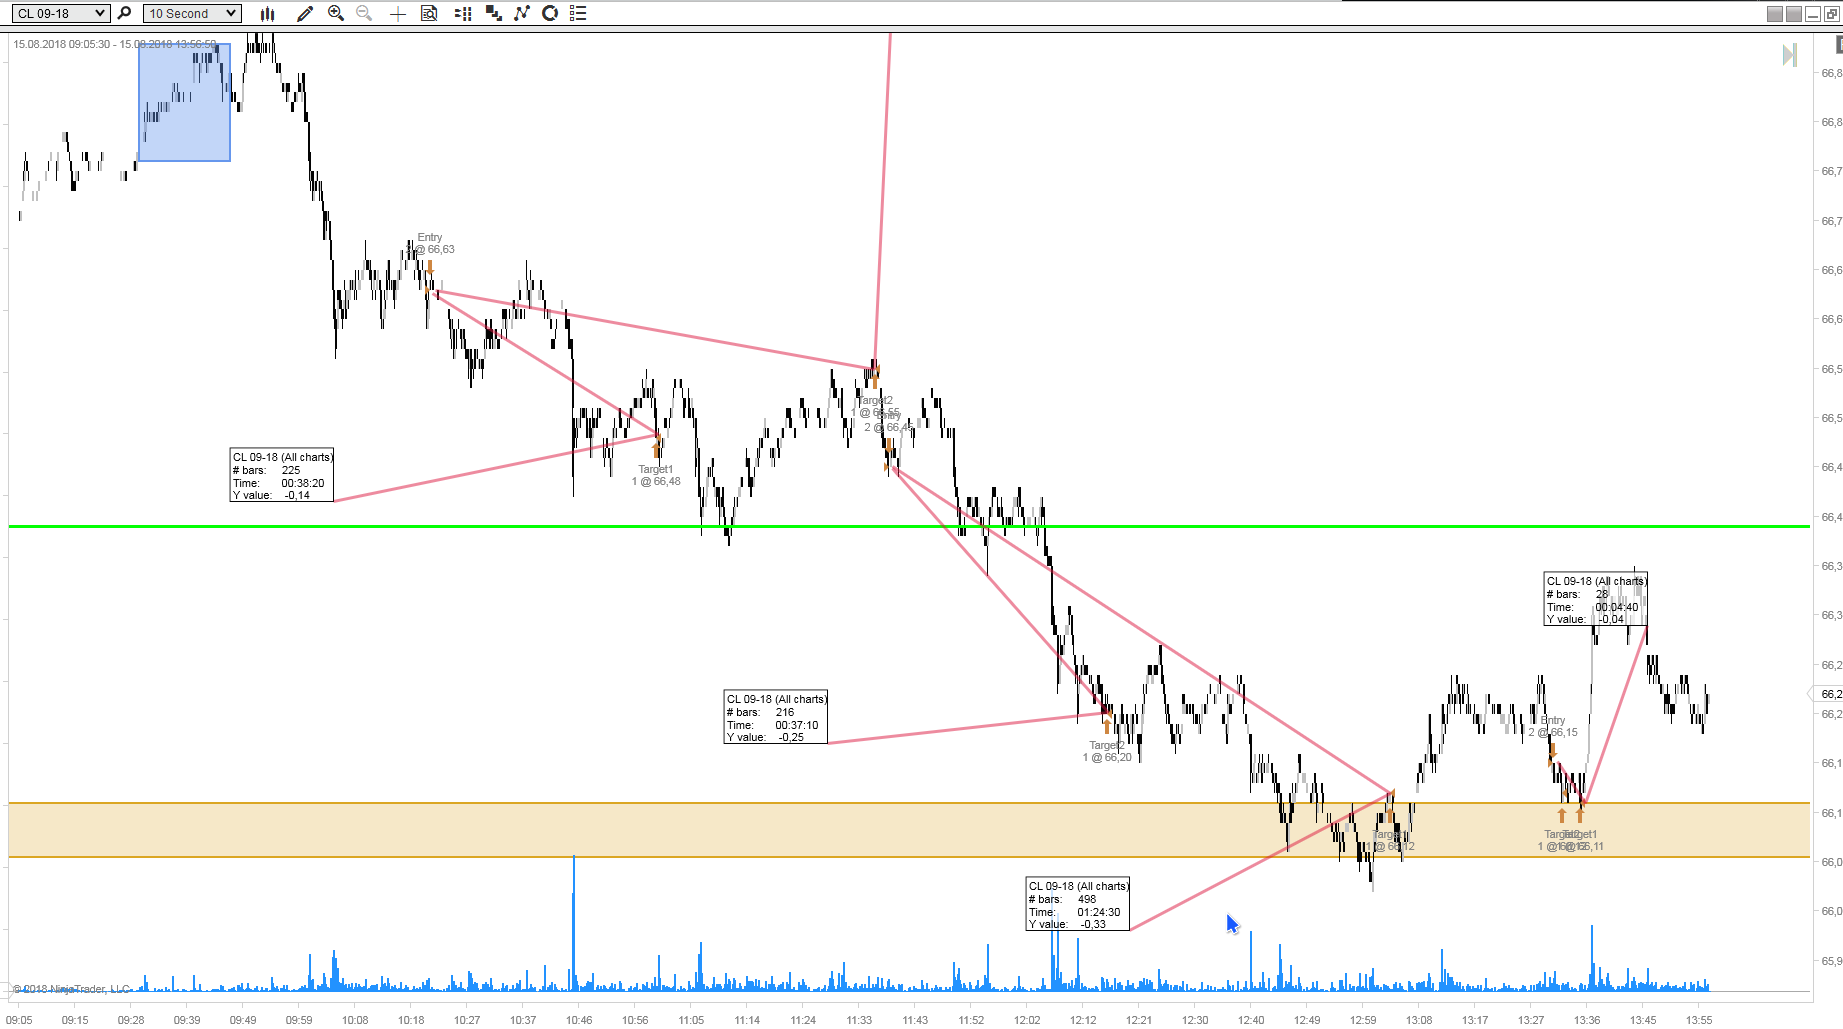The width and height of the screenshot is (1843, 1029).
Task: Click the instrument search magnifier icon
Action: point(124,13)
